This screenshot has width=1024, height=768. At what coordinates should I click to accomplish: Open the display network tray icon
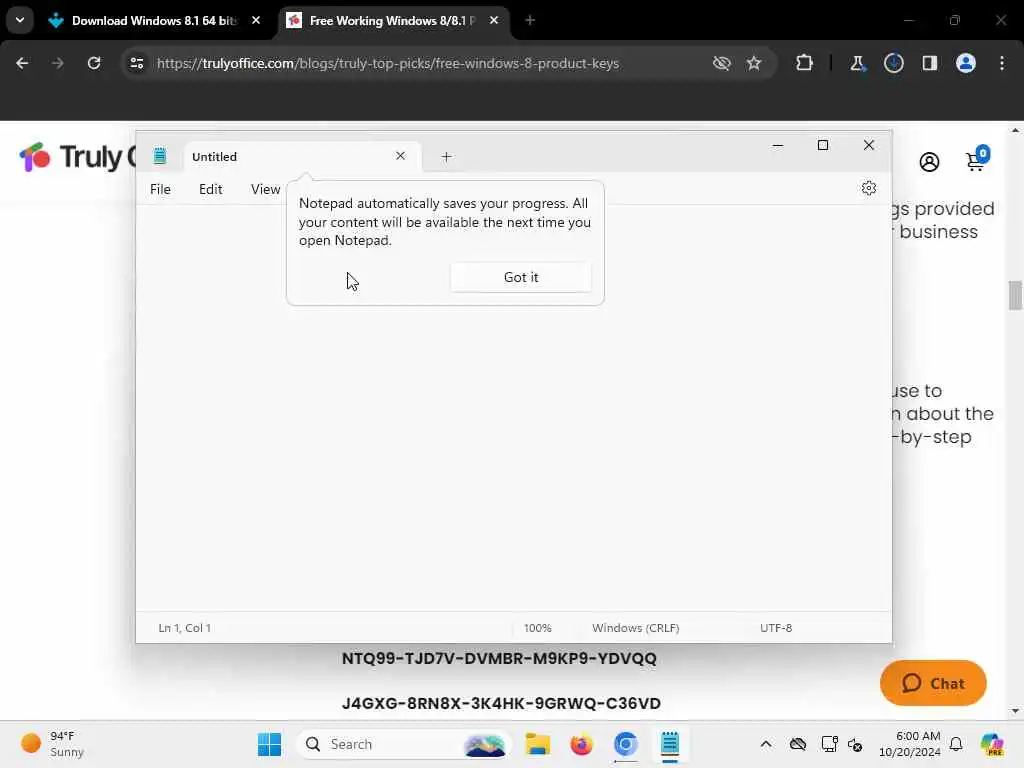pos(829,744)
